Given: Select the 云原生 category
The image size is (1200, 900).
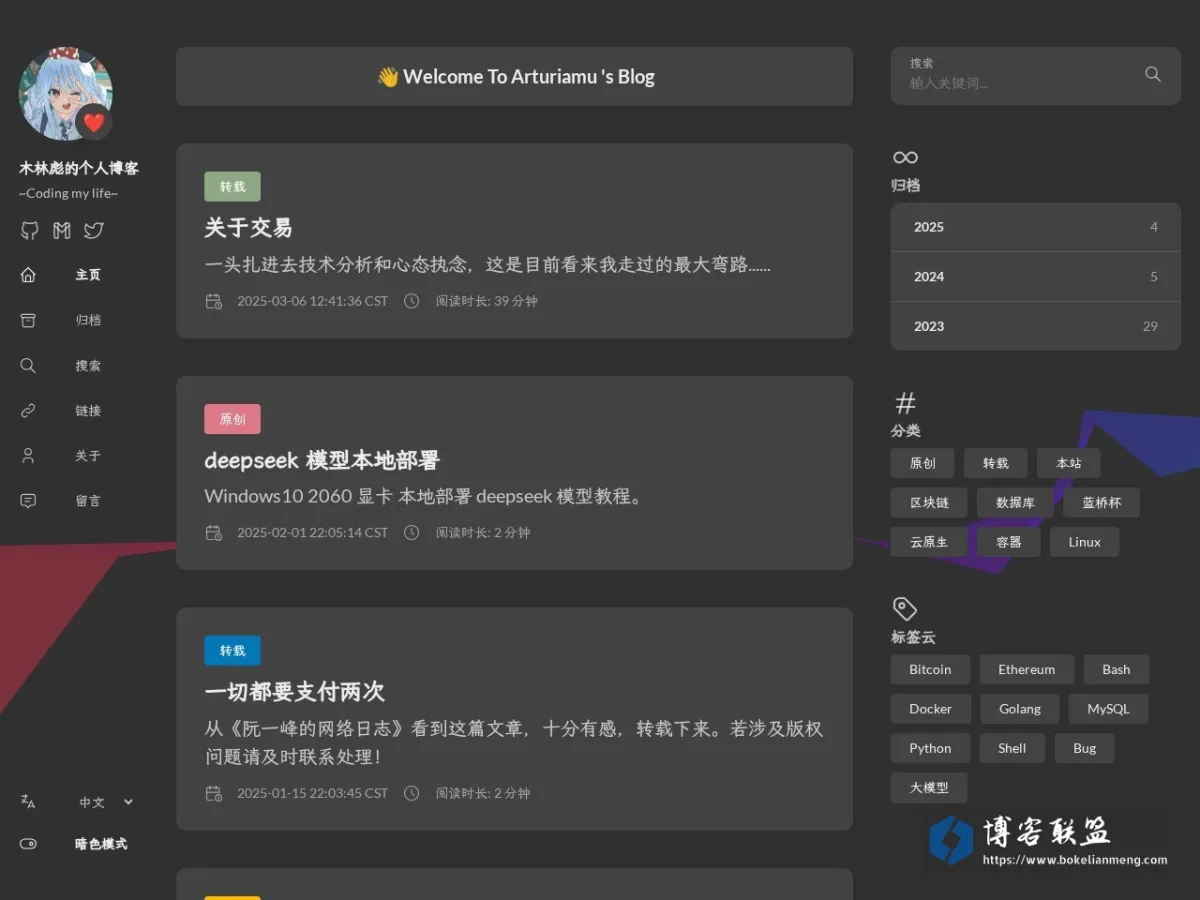Looking at the screenshot, I should pos(930,542).
